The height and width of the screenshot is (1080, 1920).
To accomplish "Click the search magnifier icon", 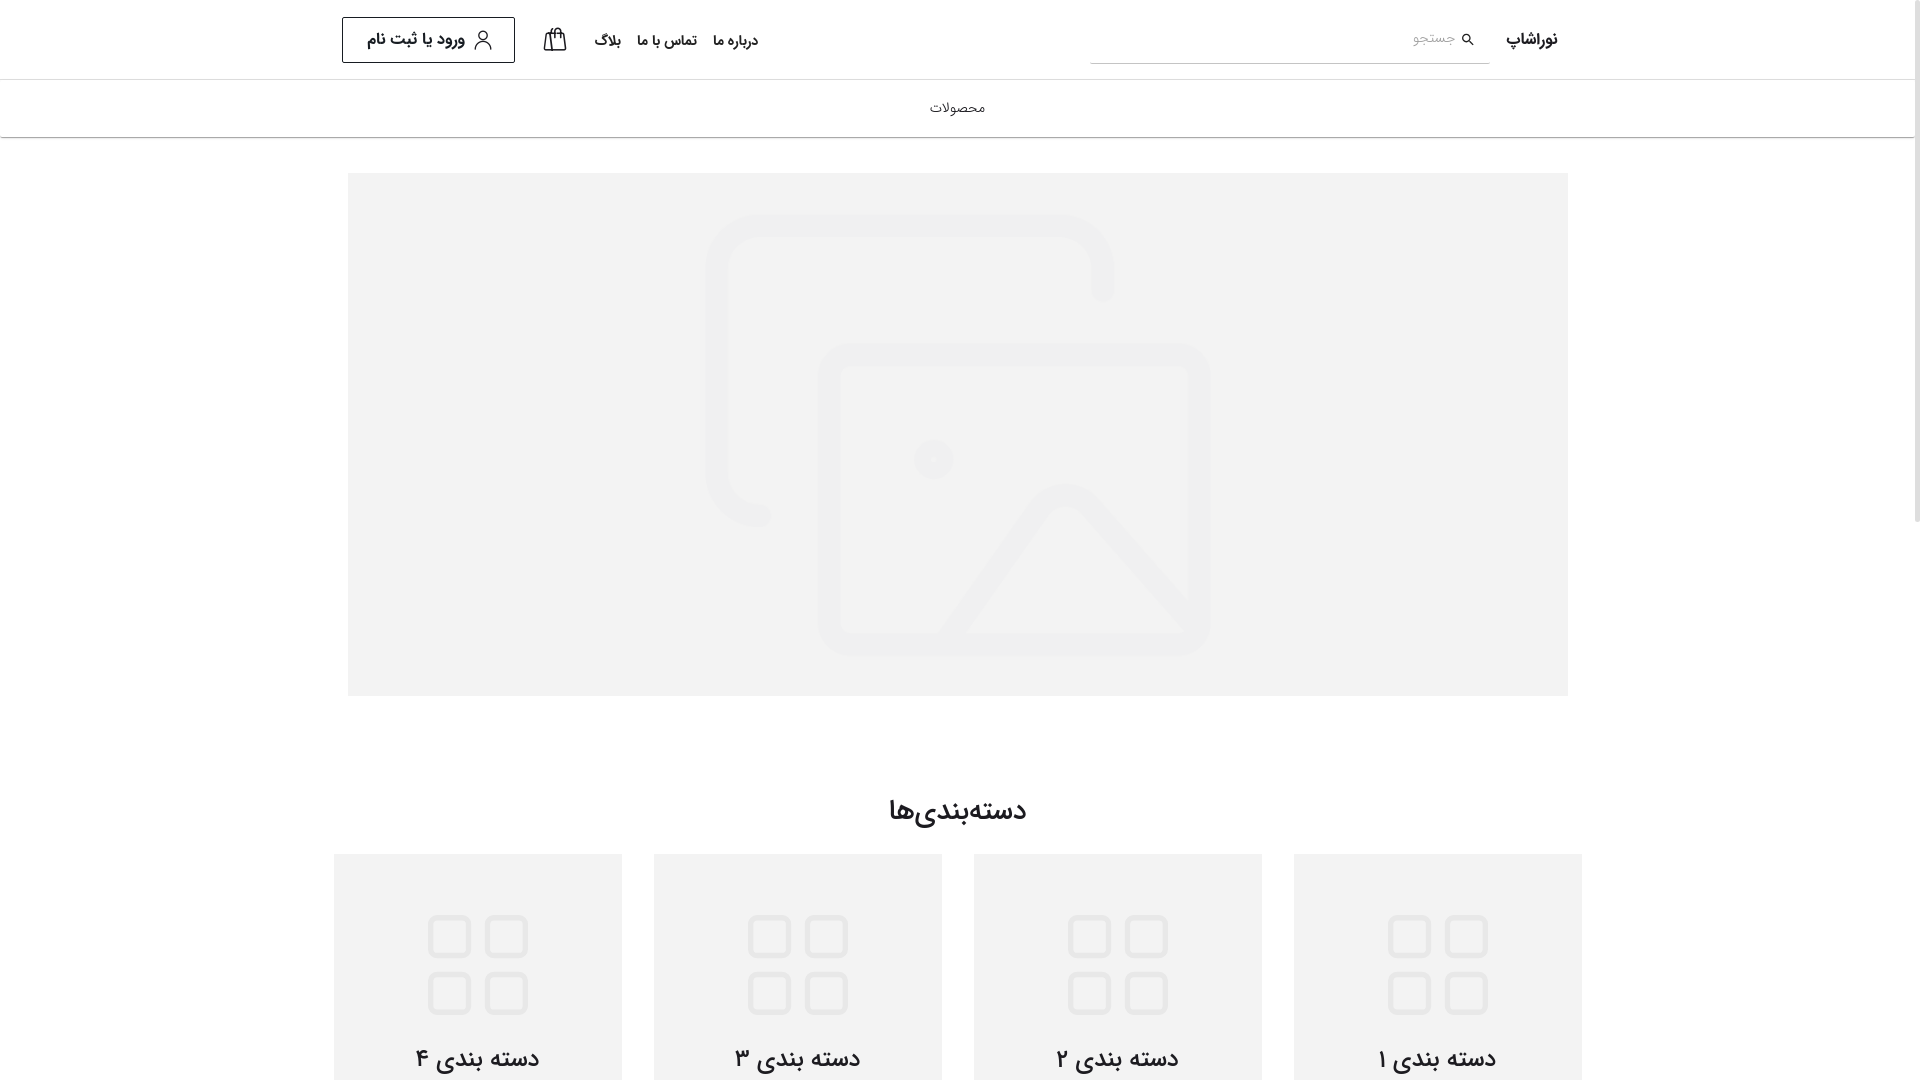I will [x=1467, y=39].
